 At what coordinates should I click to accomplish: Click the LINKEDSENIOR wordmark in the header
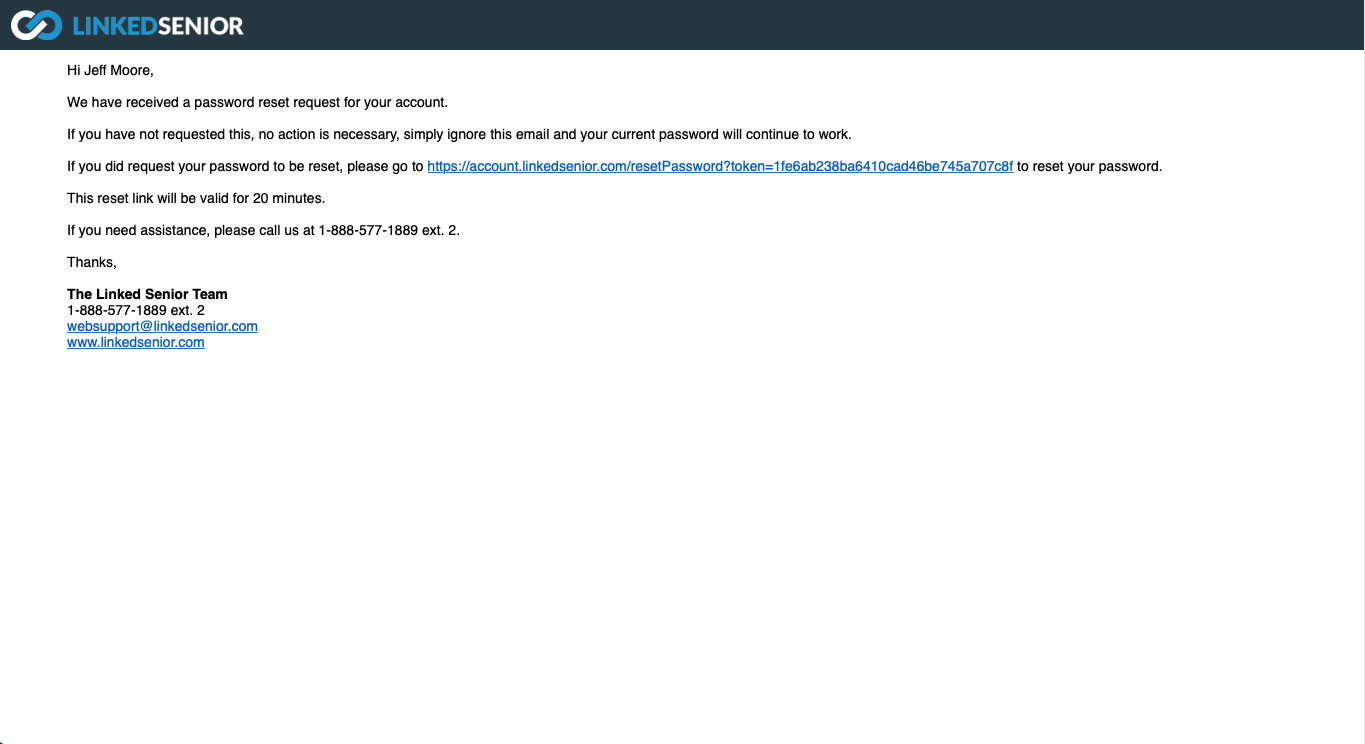click(158, 26)
